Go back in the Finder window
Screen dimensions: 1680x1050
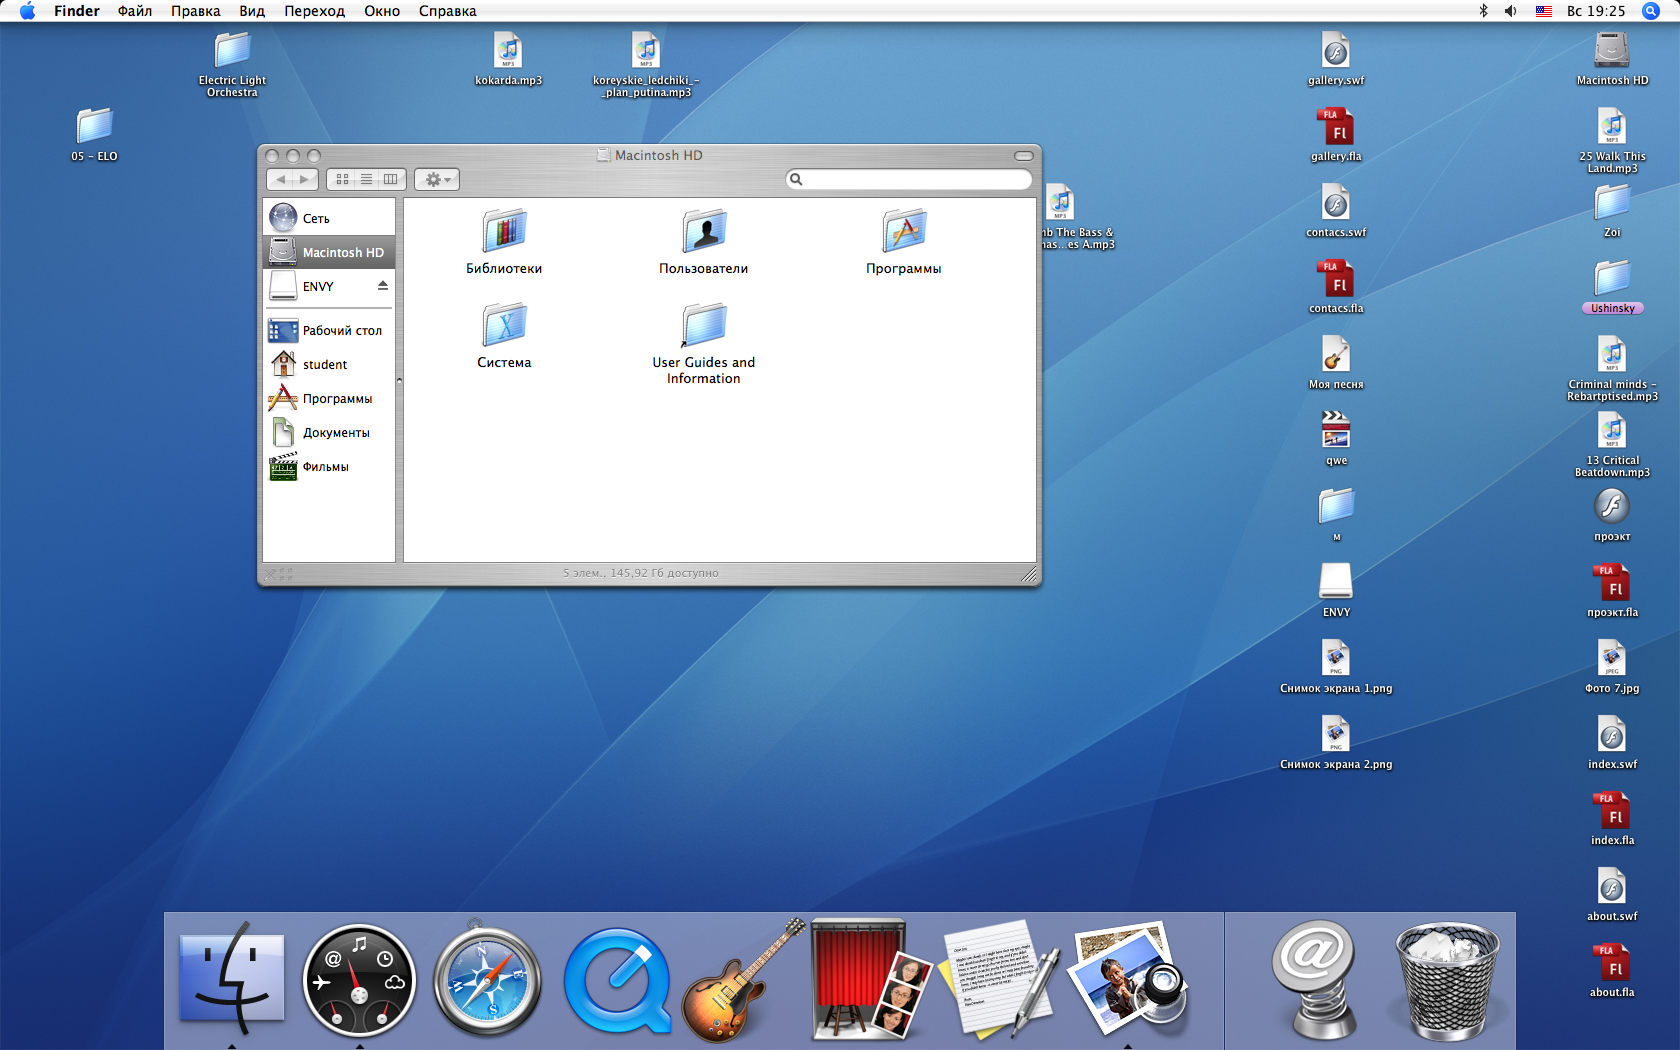(280, 179)
